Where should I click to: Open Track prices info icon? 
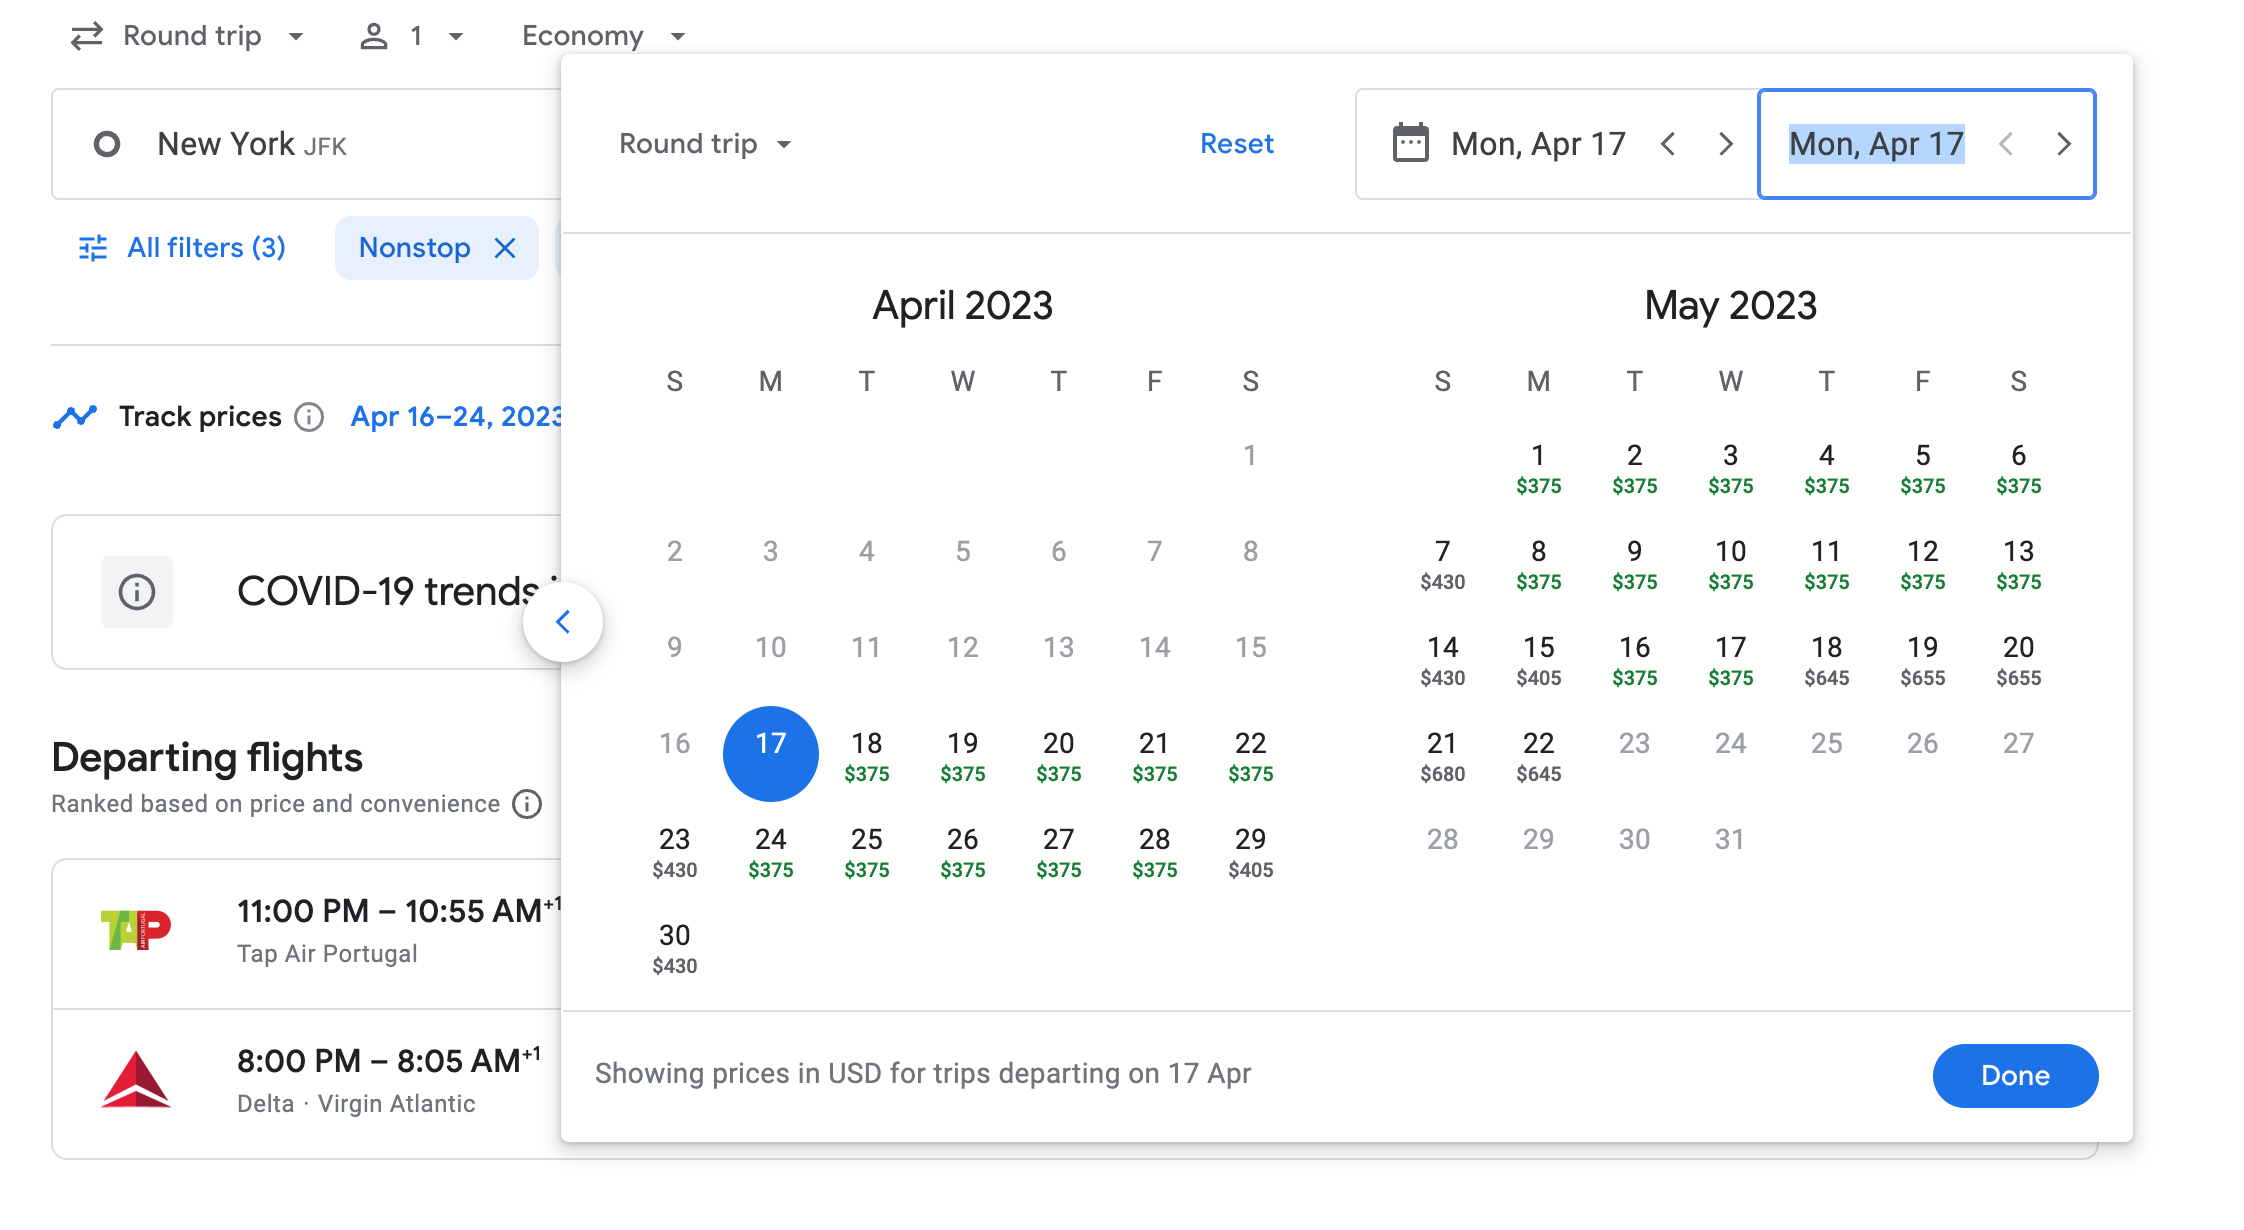click(x=309, y=417)
